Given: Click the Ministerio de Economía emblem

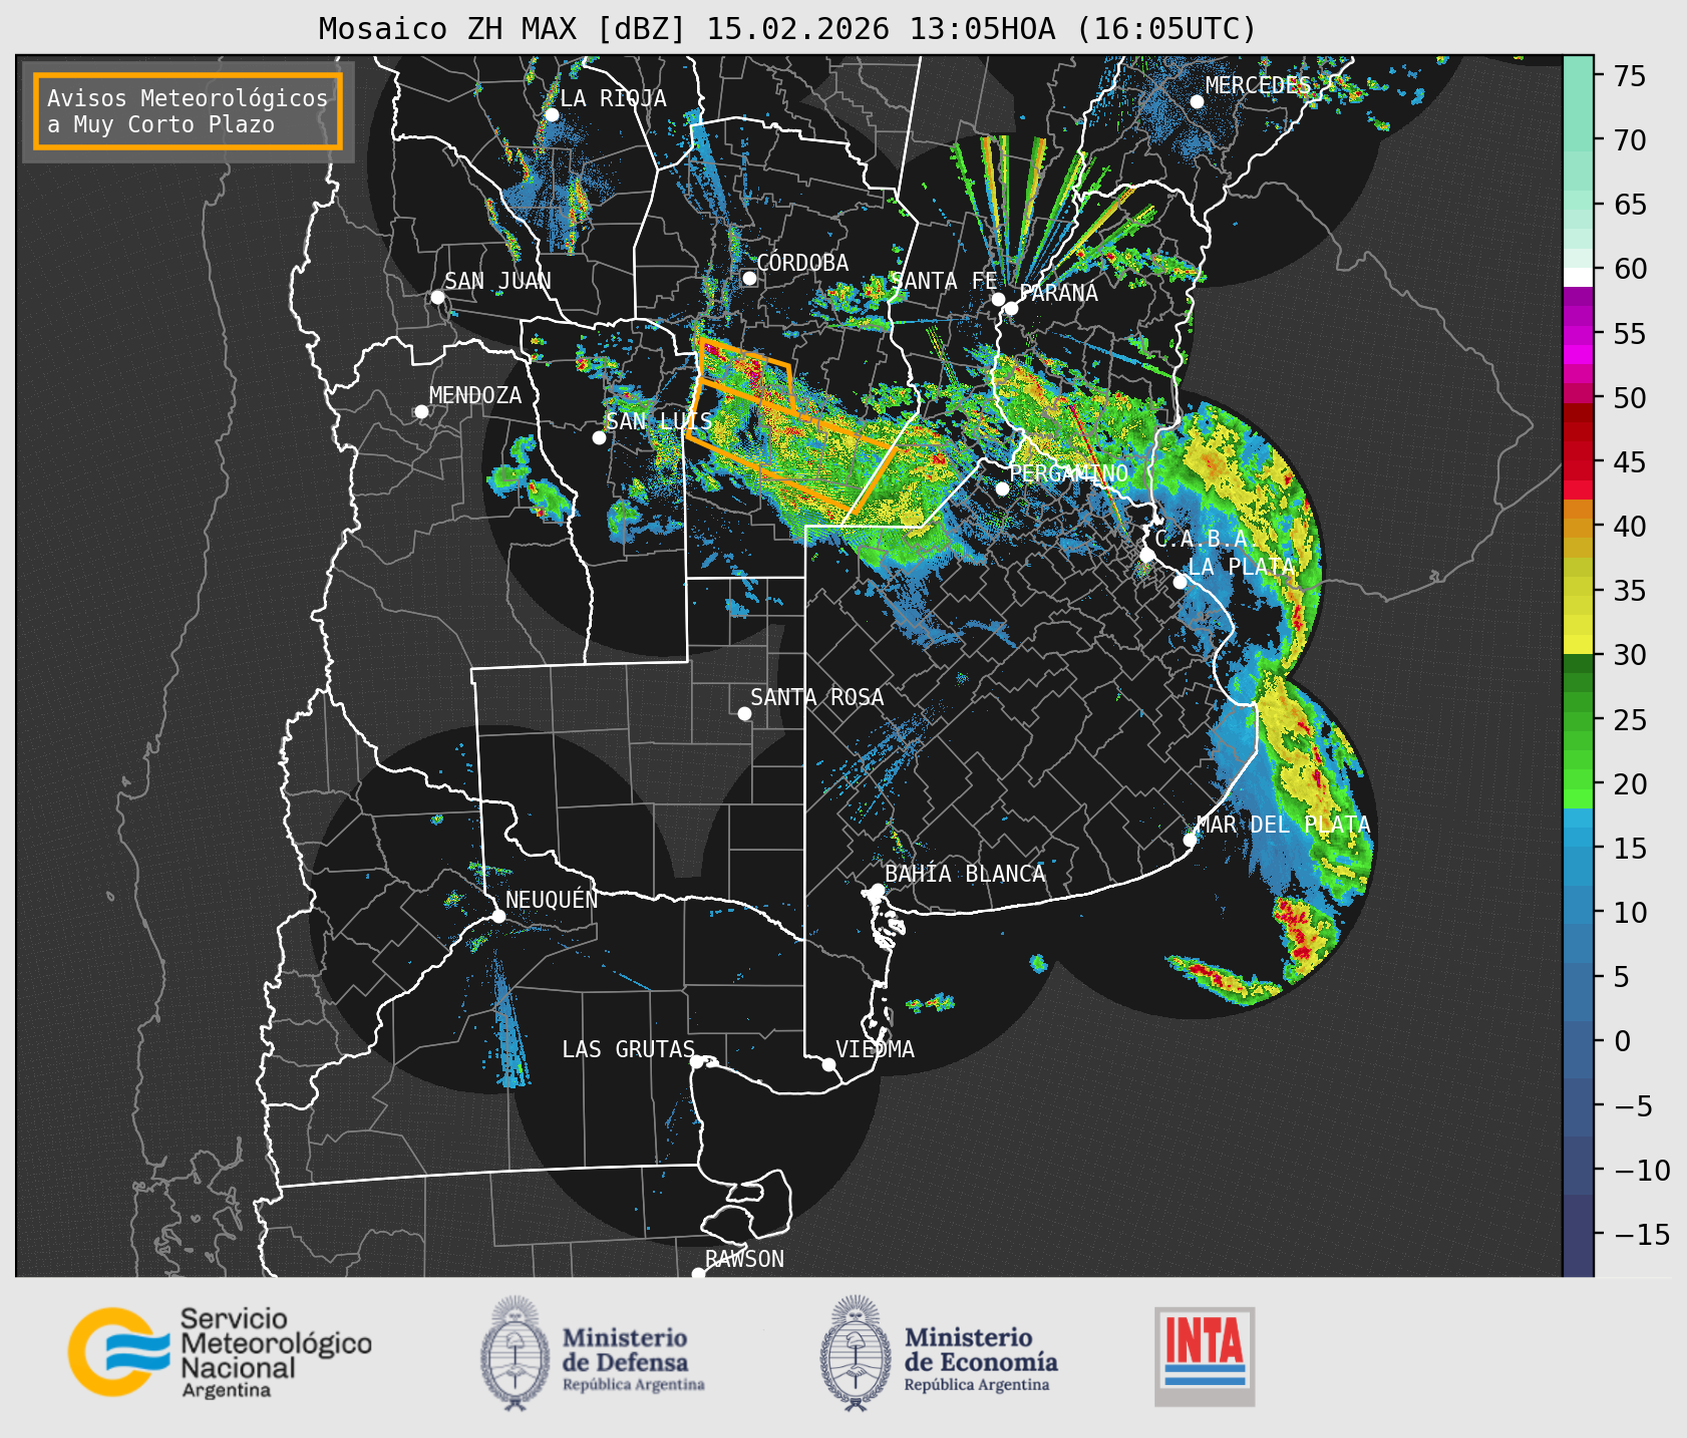Looking at the screenshot, I should [856, 1353].
